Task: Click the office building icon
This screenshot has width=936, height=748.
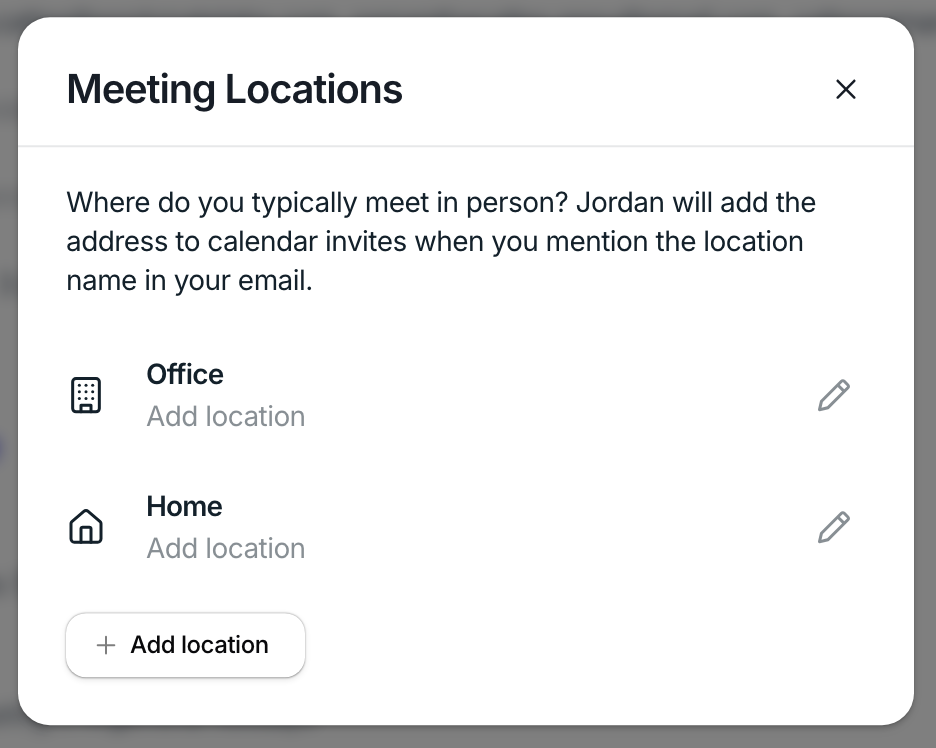Action: pyautogui.click(x=86, y=395)
